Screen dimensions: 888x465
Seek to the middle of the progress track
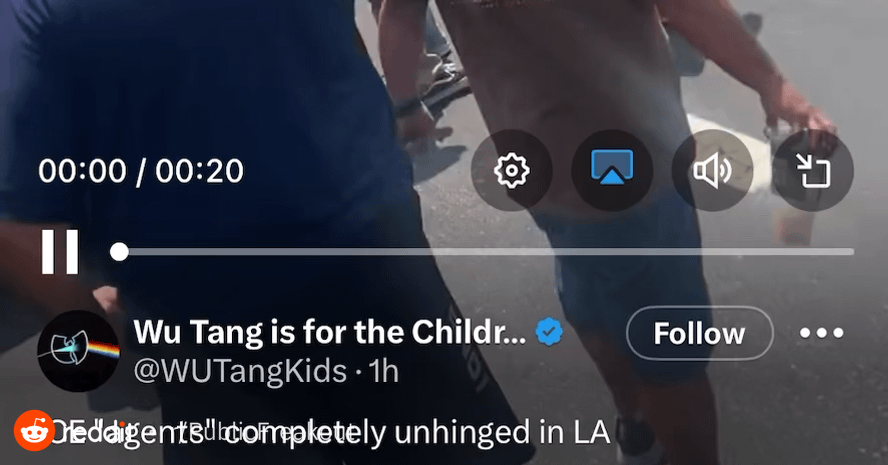[486, 251]
